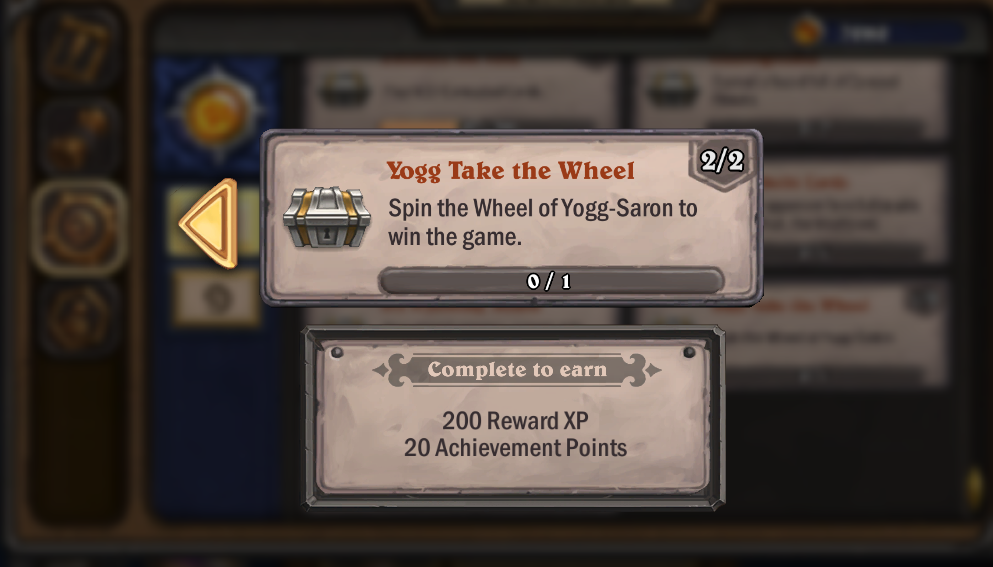Select the 2/2 tier badge
Image resolution: width=993 pixels, height=567 pixels.
click(722, 162)
